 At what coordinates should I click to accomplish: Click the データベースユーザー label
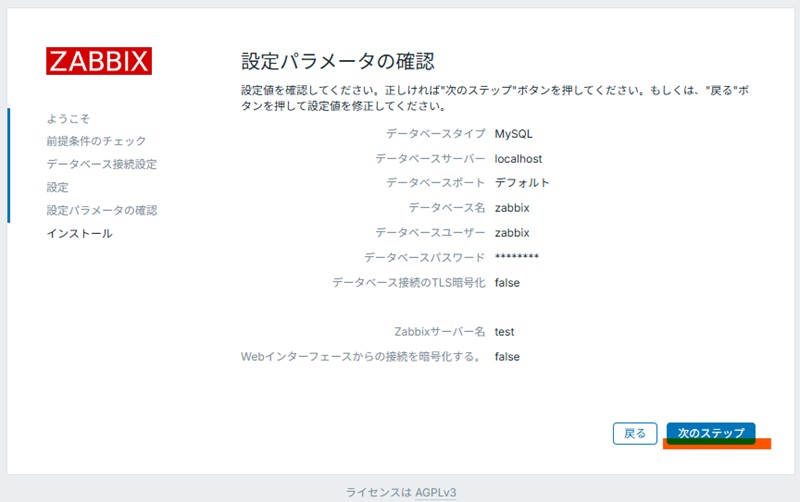pyautogui.click(x=430, y=233)
